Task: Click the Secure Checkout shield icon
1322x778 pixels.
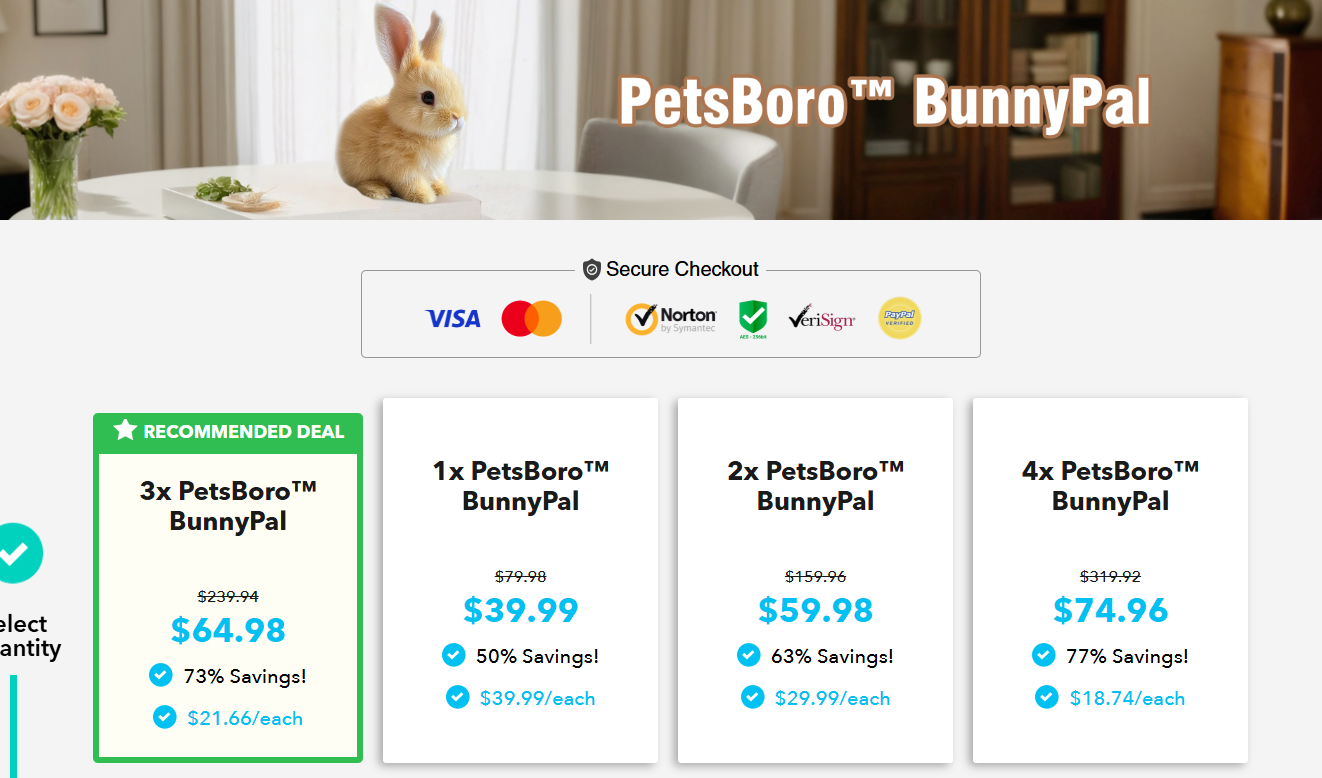Action: (x=592, y=270)
